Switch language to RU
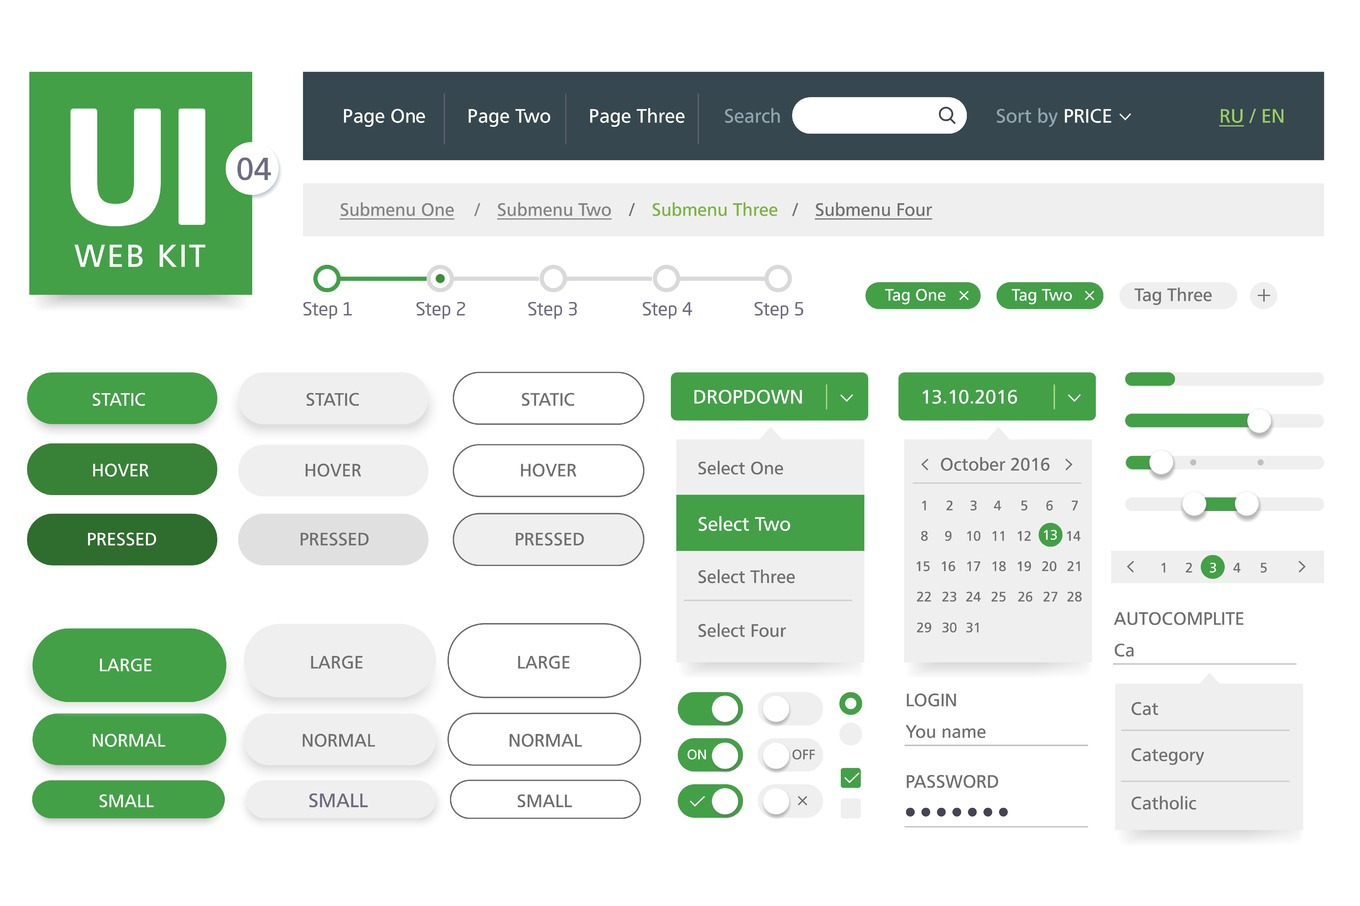The image size is (1360, 906). tap(1231, 116)
